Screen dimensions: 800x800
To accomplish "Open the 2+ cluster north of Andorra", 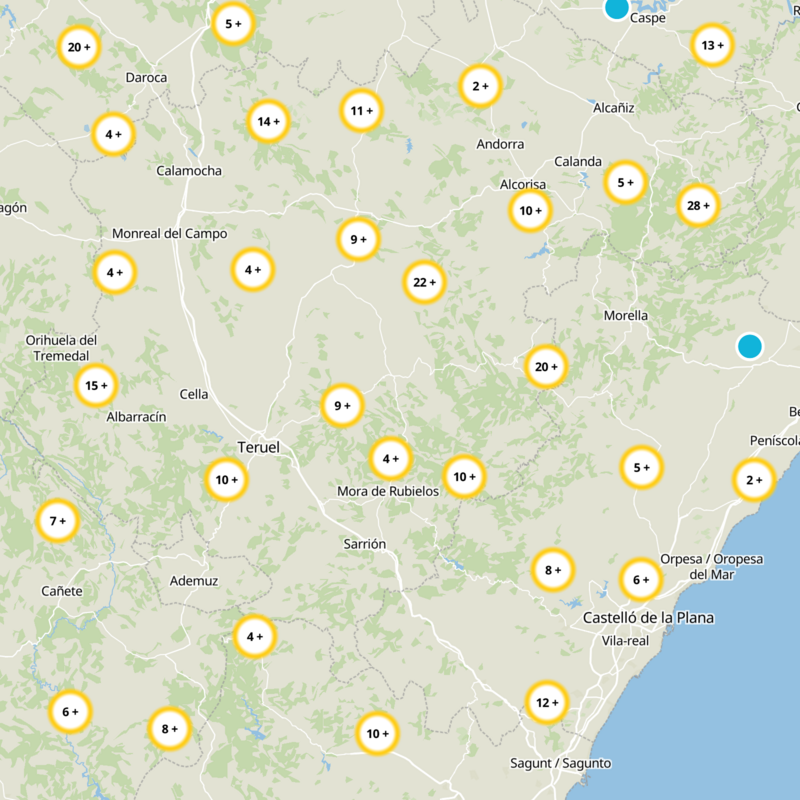I will 480,86.
